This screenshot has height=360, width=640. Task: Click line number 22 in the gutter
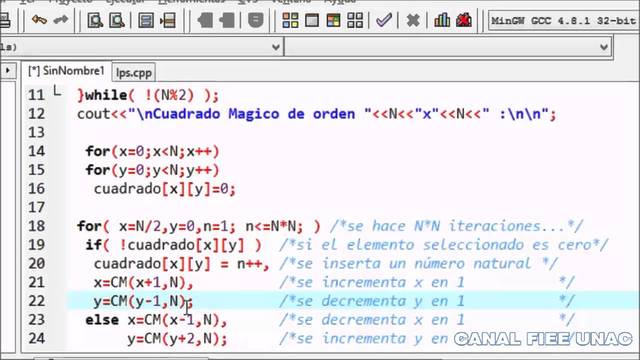pos(36,301)
